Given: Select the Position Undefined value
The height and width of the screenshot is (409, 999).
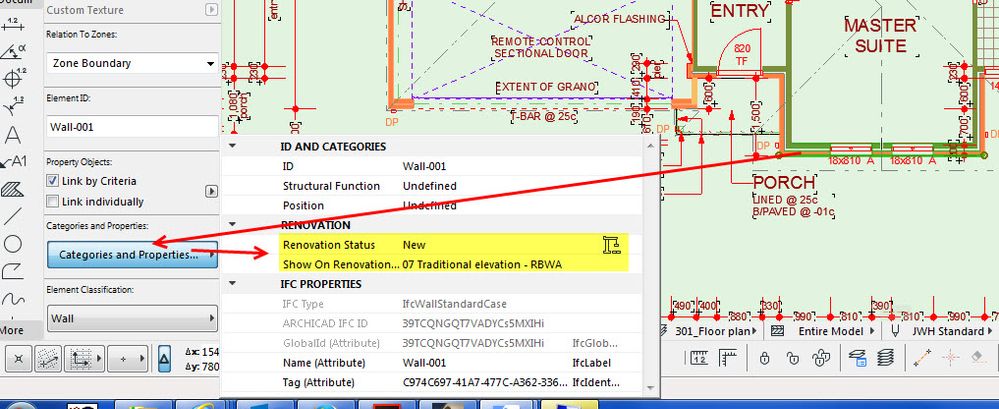Looking at the screenshot, I should 429,206.
